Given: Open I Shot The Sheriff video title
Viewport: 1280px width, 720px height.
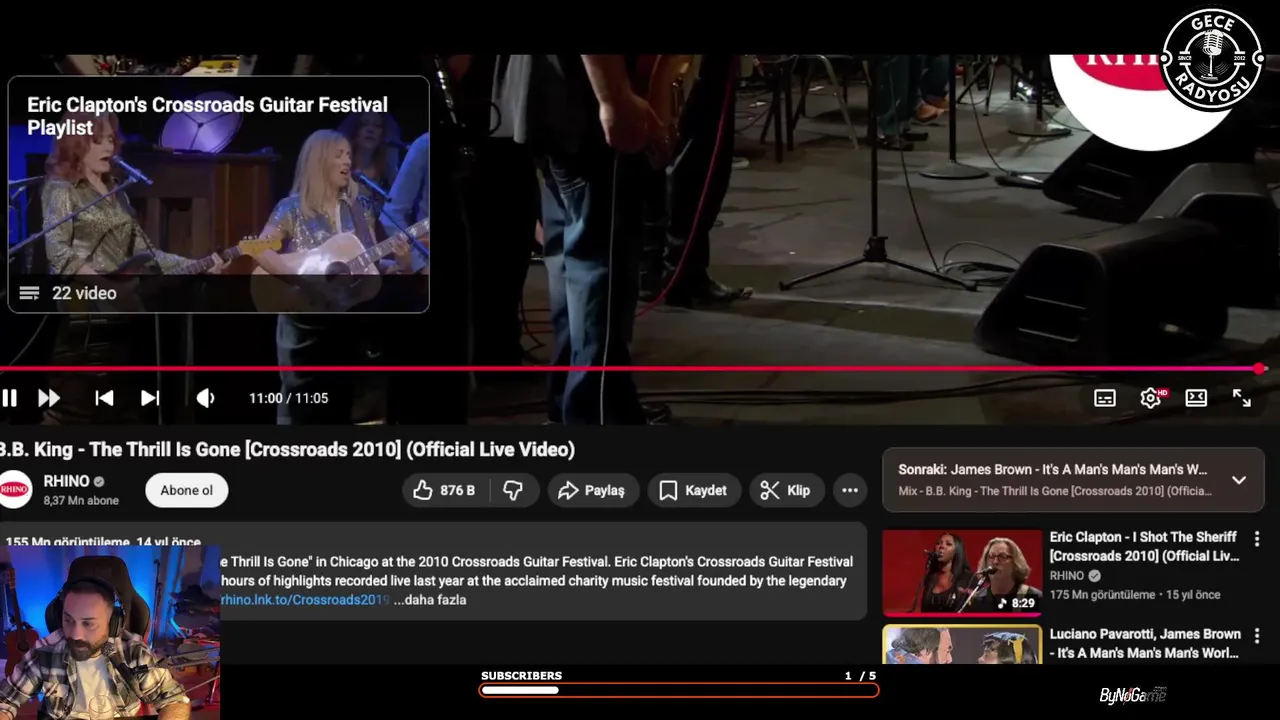Looking at the screenshot, I should coord(1143,546).
